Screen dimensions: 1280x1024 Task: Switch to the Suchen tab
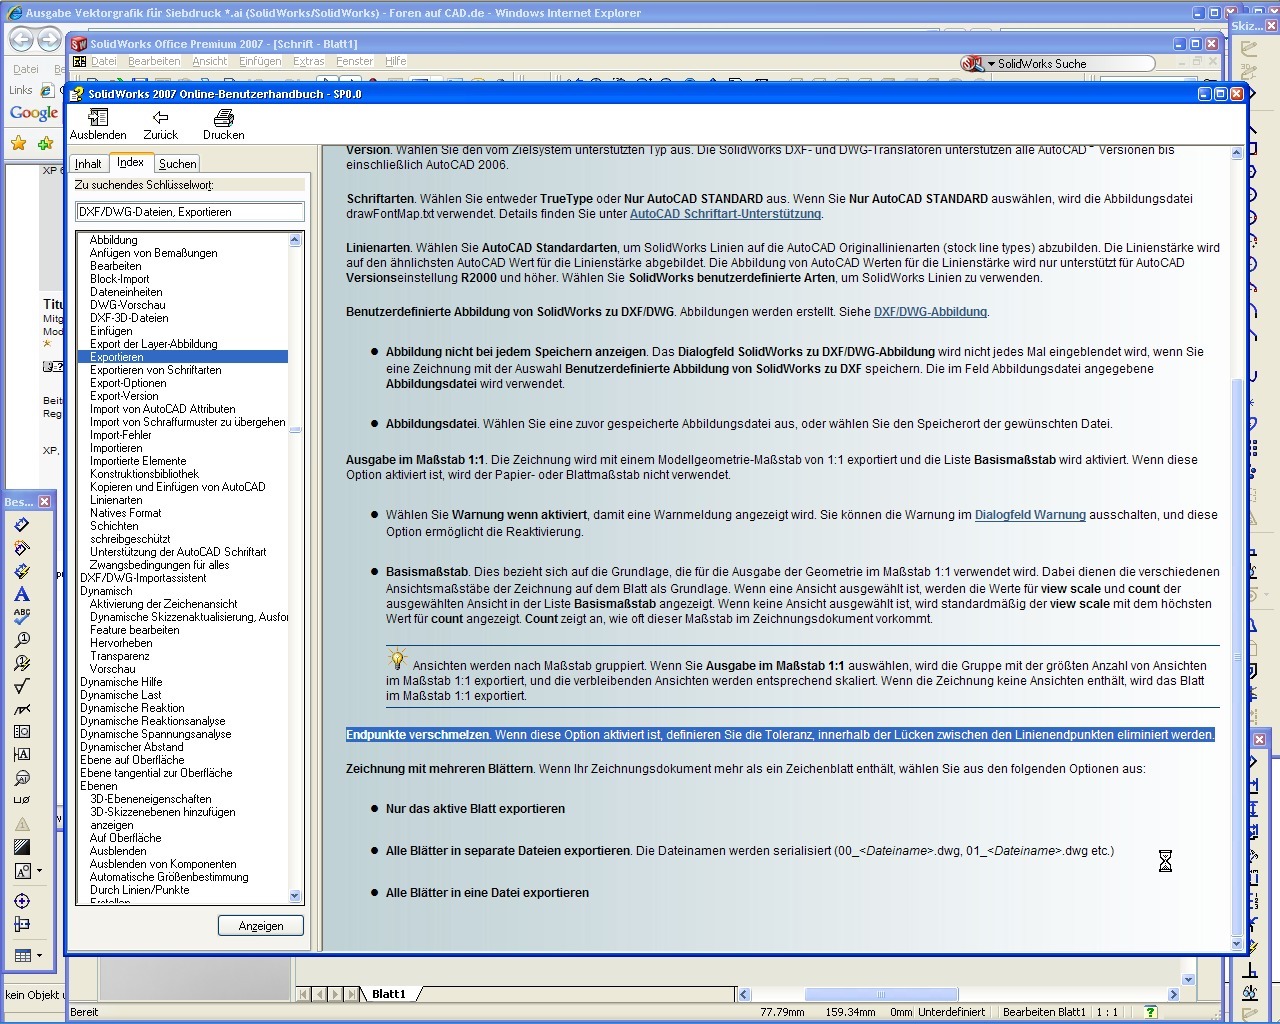(x=177, y=164)
